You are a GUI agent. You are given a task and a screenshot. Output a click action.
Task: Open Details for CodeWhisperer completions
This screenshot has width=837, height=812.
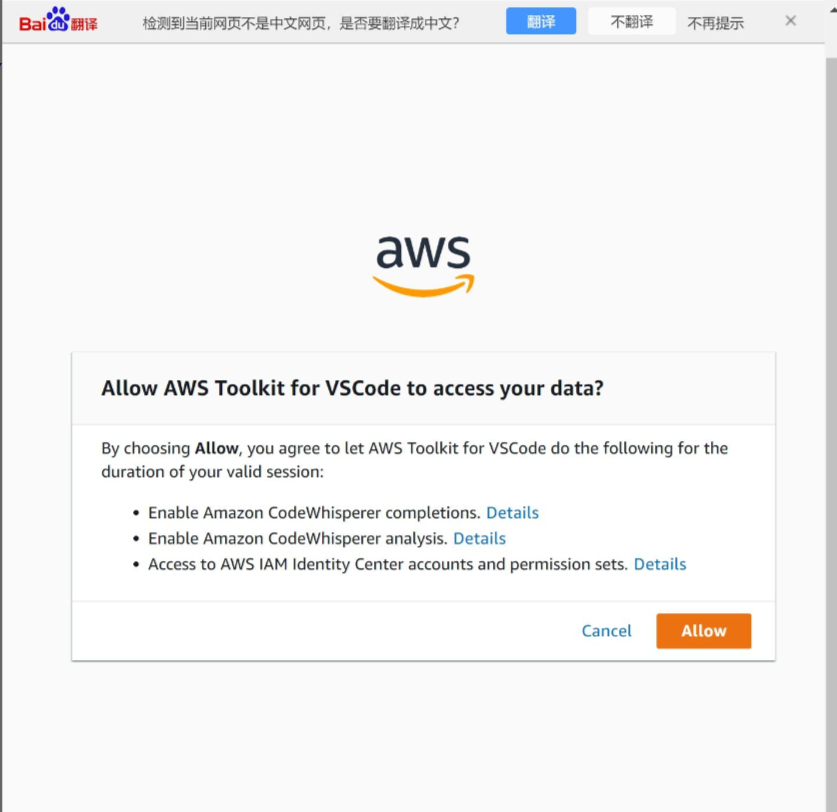tap(512, 513)
